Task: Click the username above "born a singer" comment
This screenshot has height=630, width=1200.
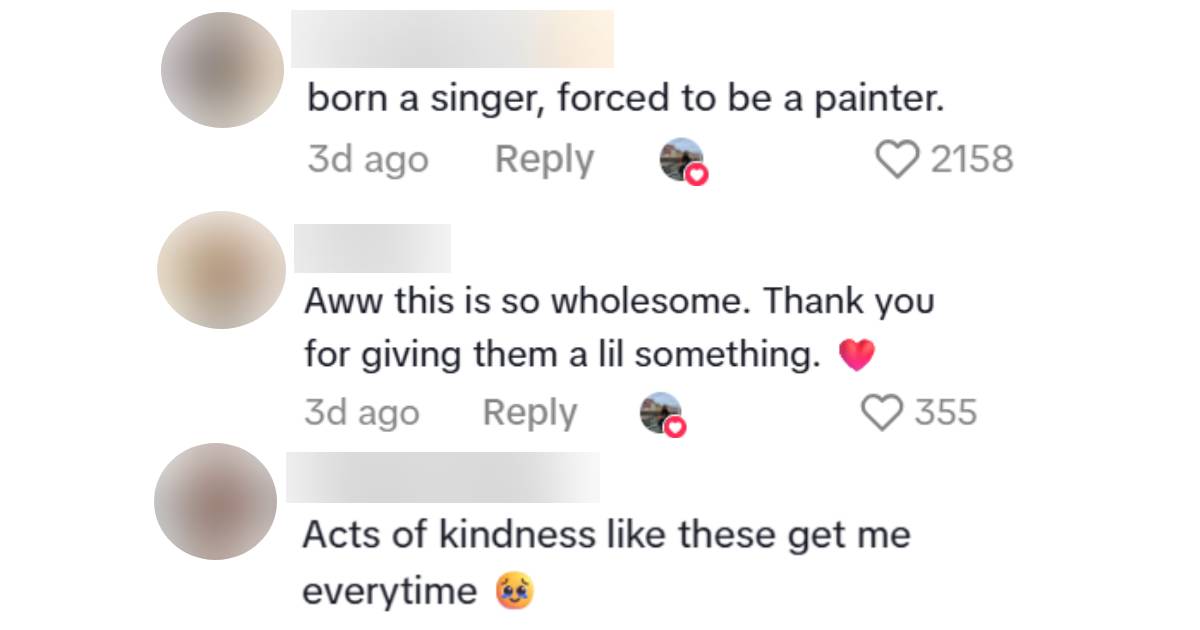Action: (x=452, y=39)
